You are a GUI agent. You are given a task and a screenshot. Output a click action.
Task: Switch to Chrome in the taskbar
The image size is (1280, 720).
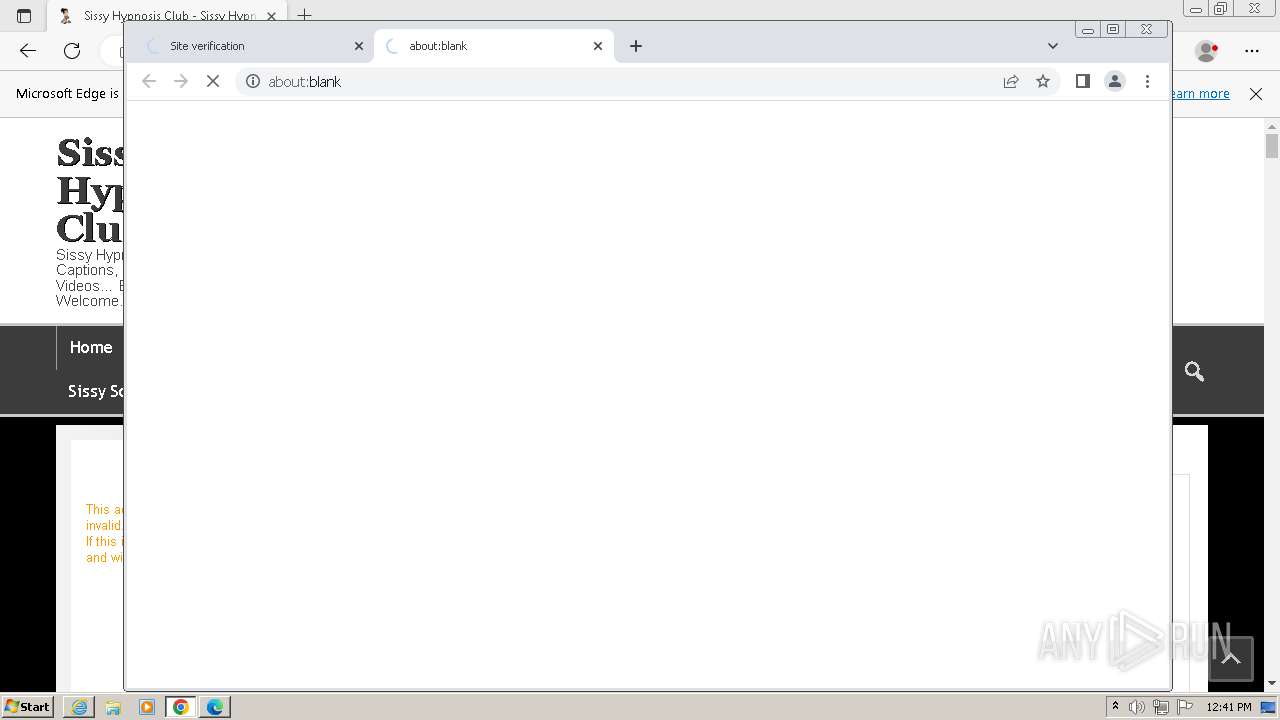(181, 707)
